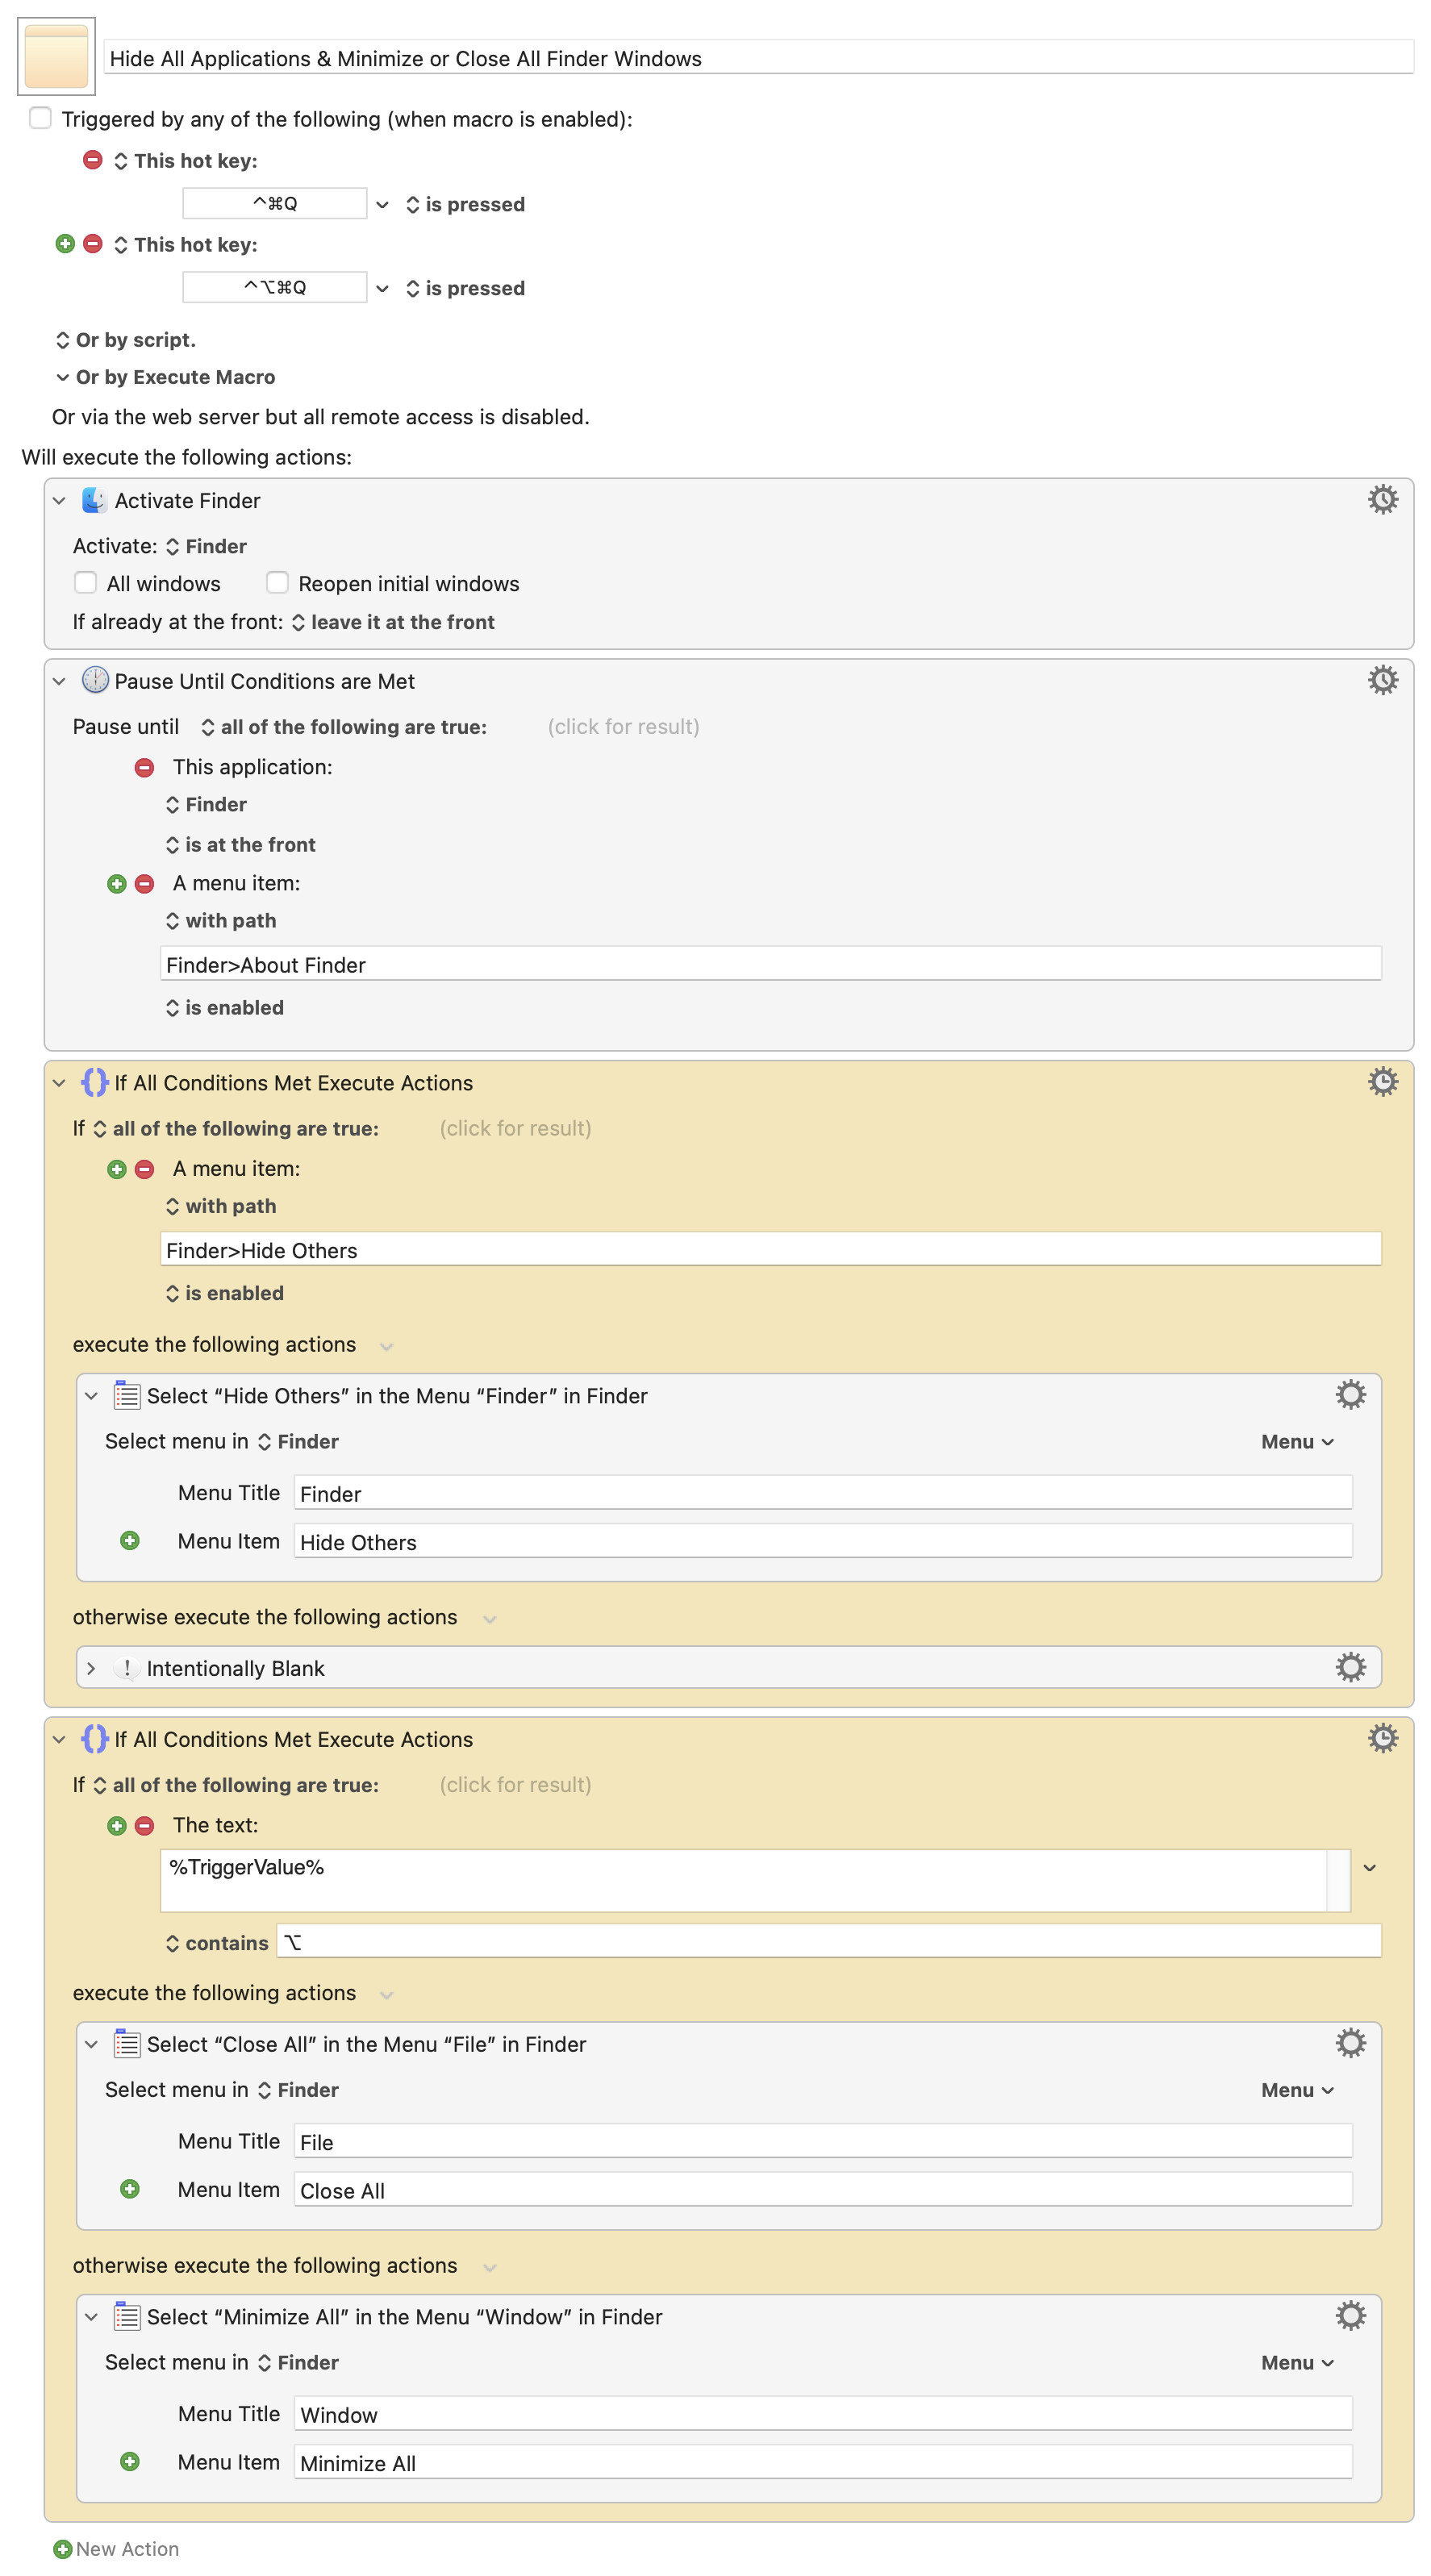Edit the 'Hide Others' Menu Item field

[822, 1541]
